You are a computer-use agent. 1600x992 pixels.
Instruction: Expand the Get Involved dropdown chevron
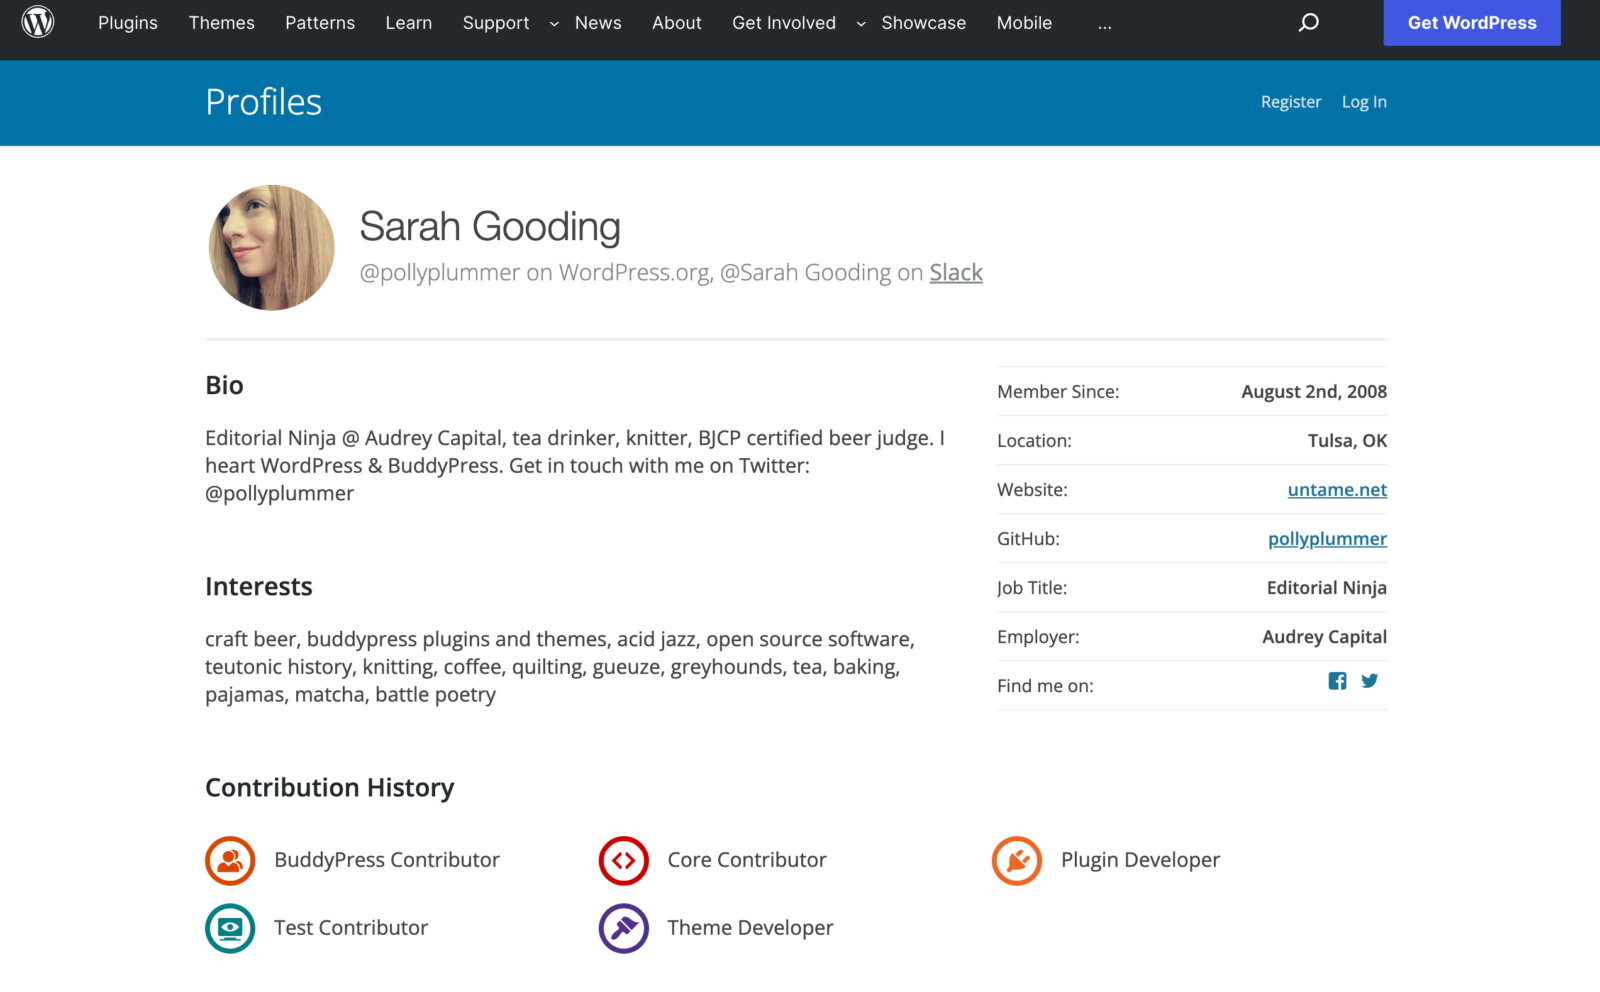pos(861,24)
